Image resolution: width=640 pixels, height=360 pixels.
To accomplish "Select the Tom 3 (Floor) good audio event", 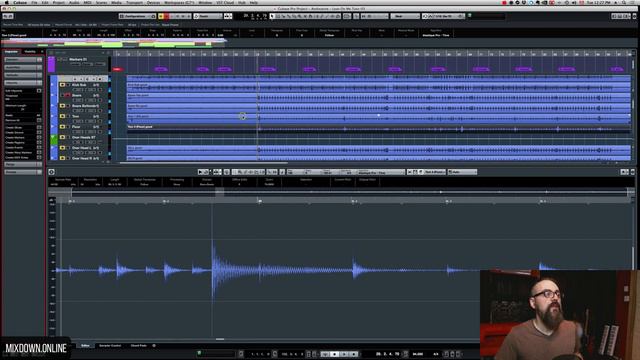I will coord(378,129).
